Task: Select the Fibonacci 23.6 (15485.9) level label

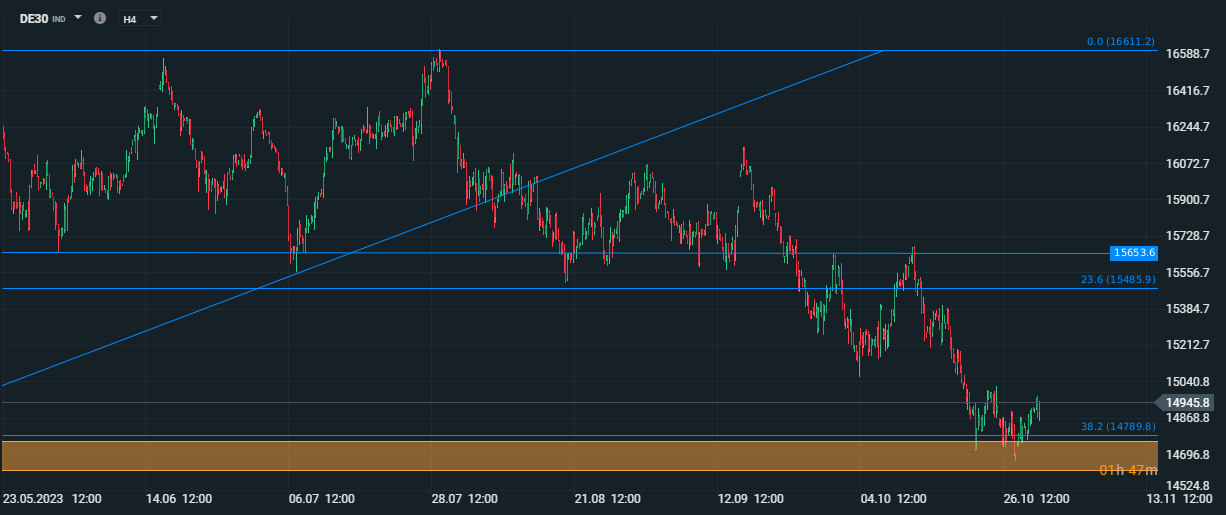Action: [1118, 280]
